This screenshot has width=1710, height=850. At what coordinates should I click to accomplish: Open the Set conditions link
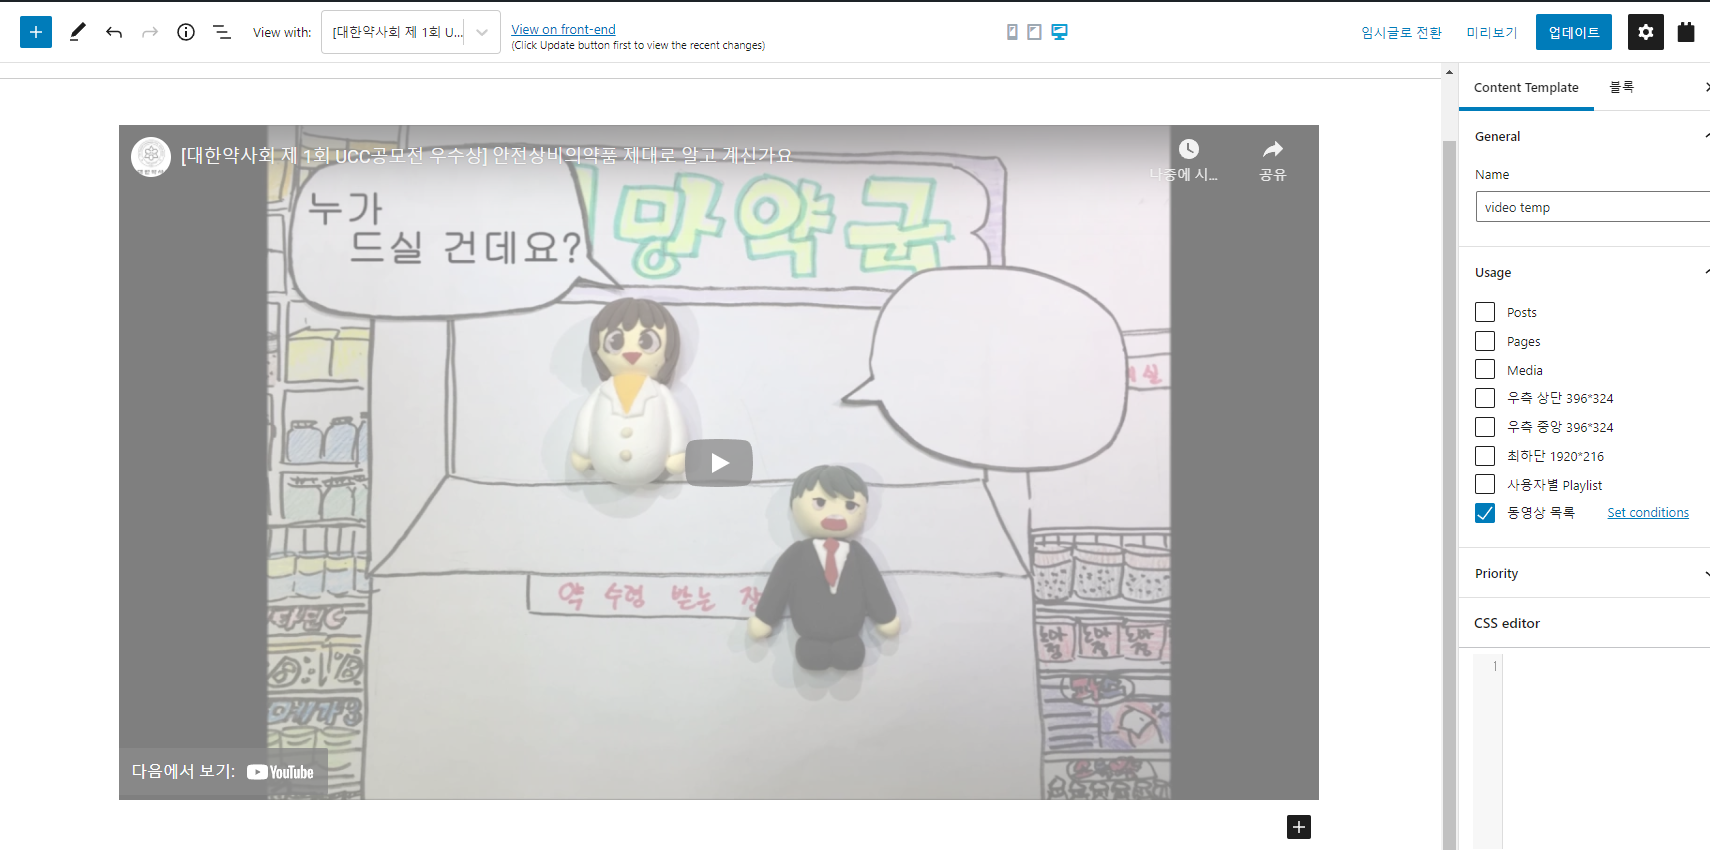(1648, 513)
